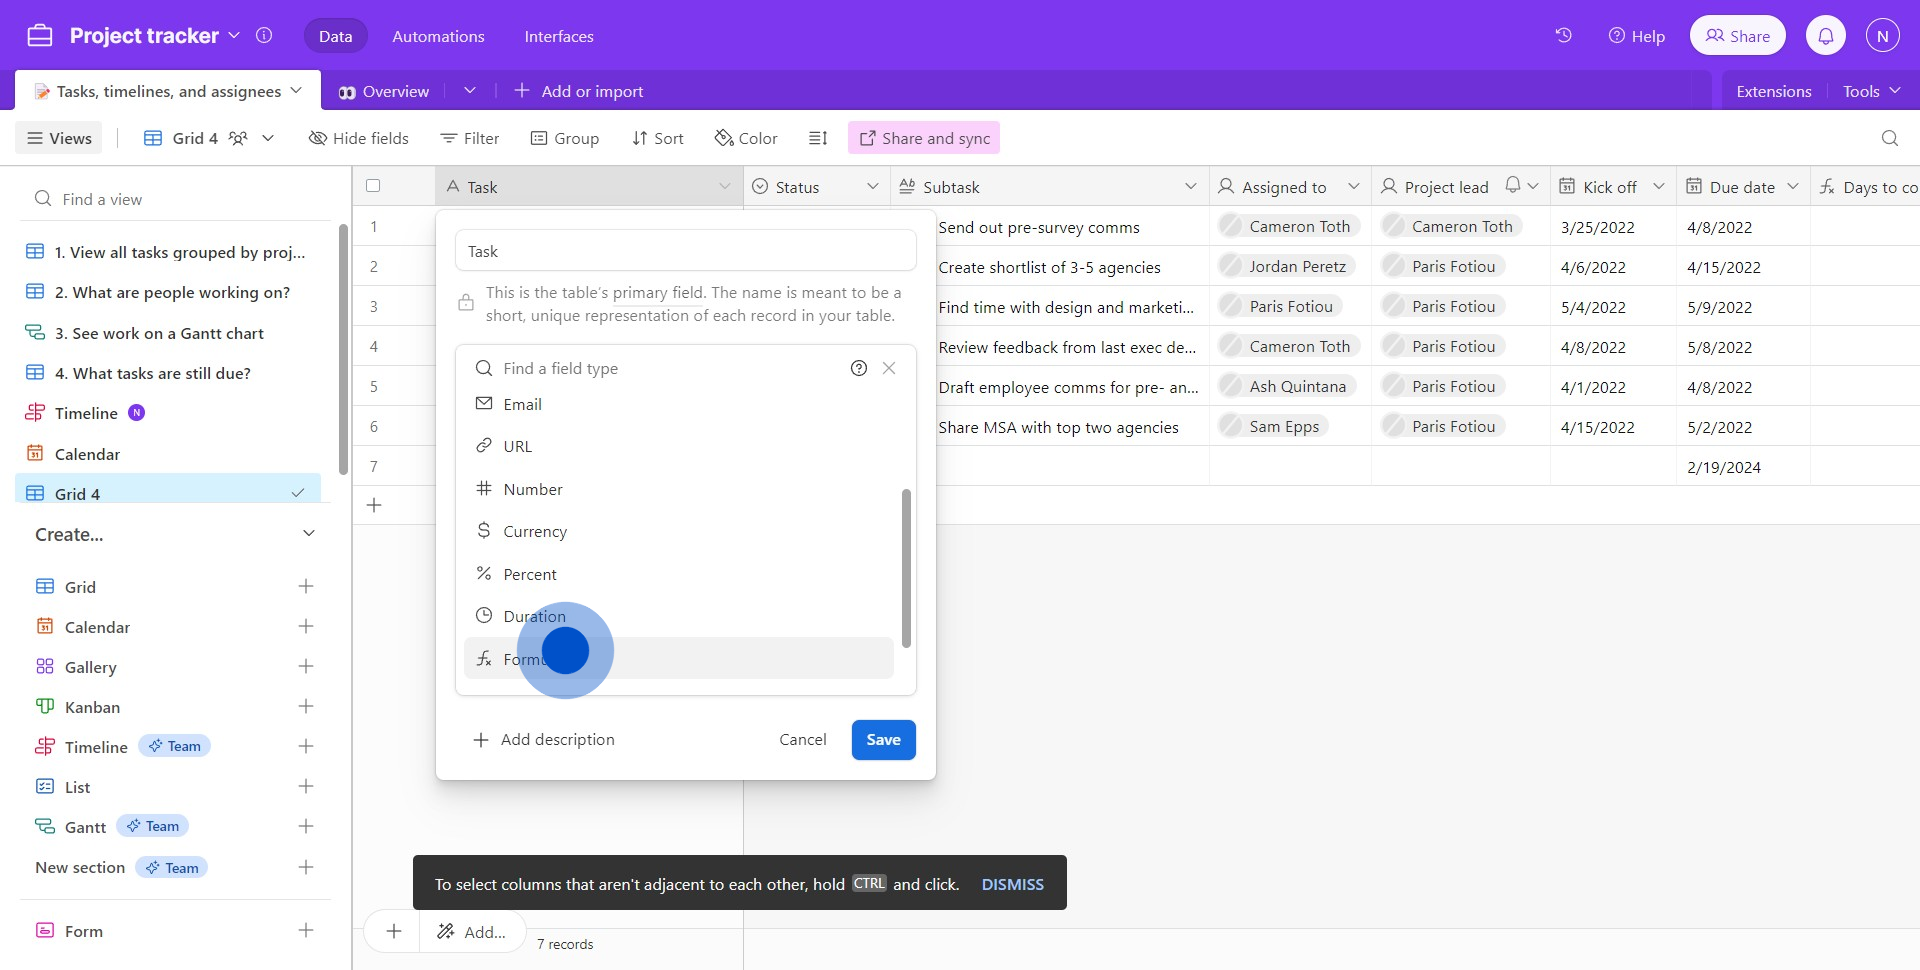Add a new row with plus icon
Screen dimensions: 1920x970
[x=374, y=505]
